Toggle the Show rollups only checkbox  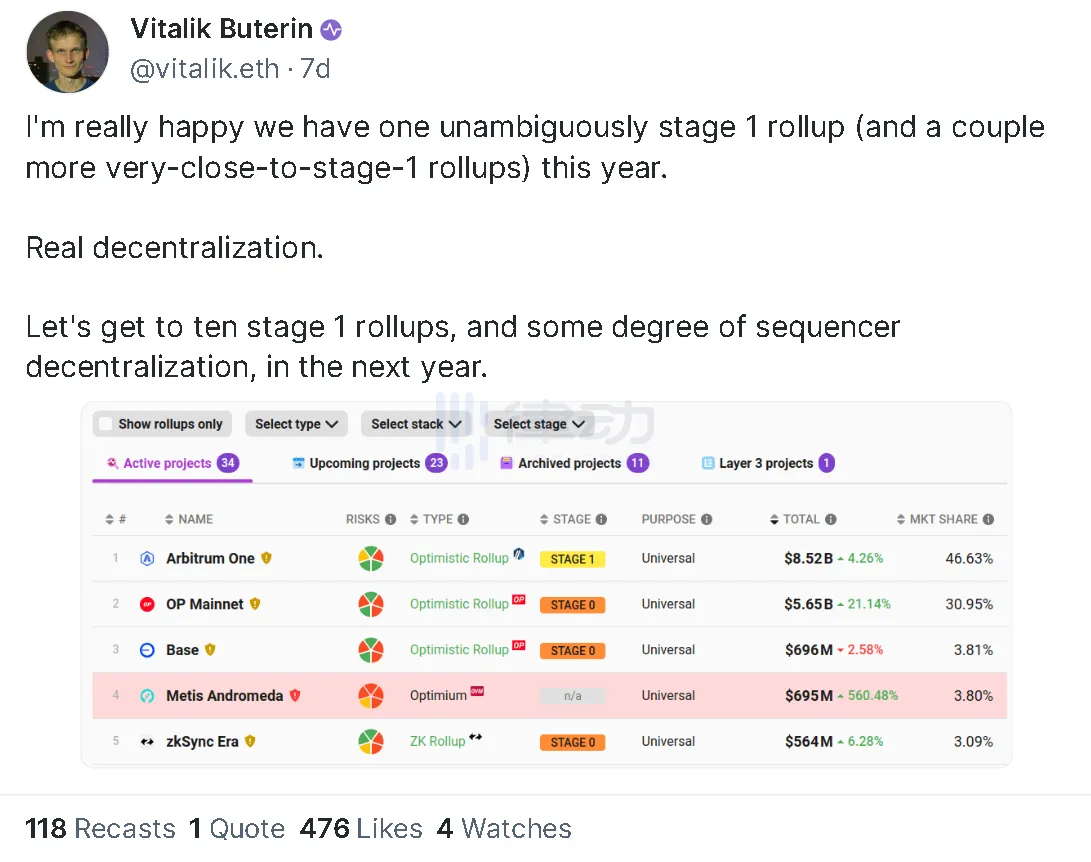[107, 424]
